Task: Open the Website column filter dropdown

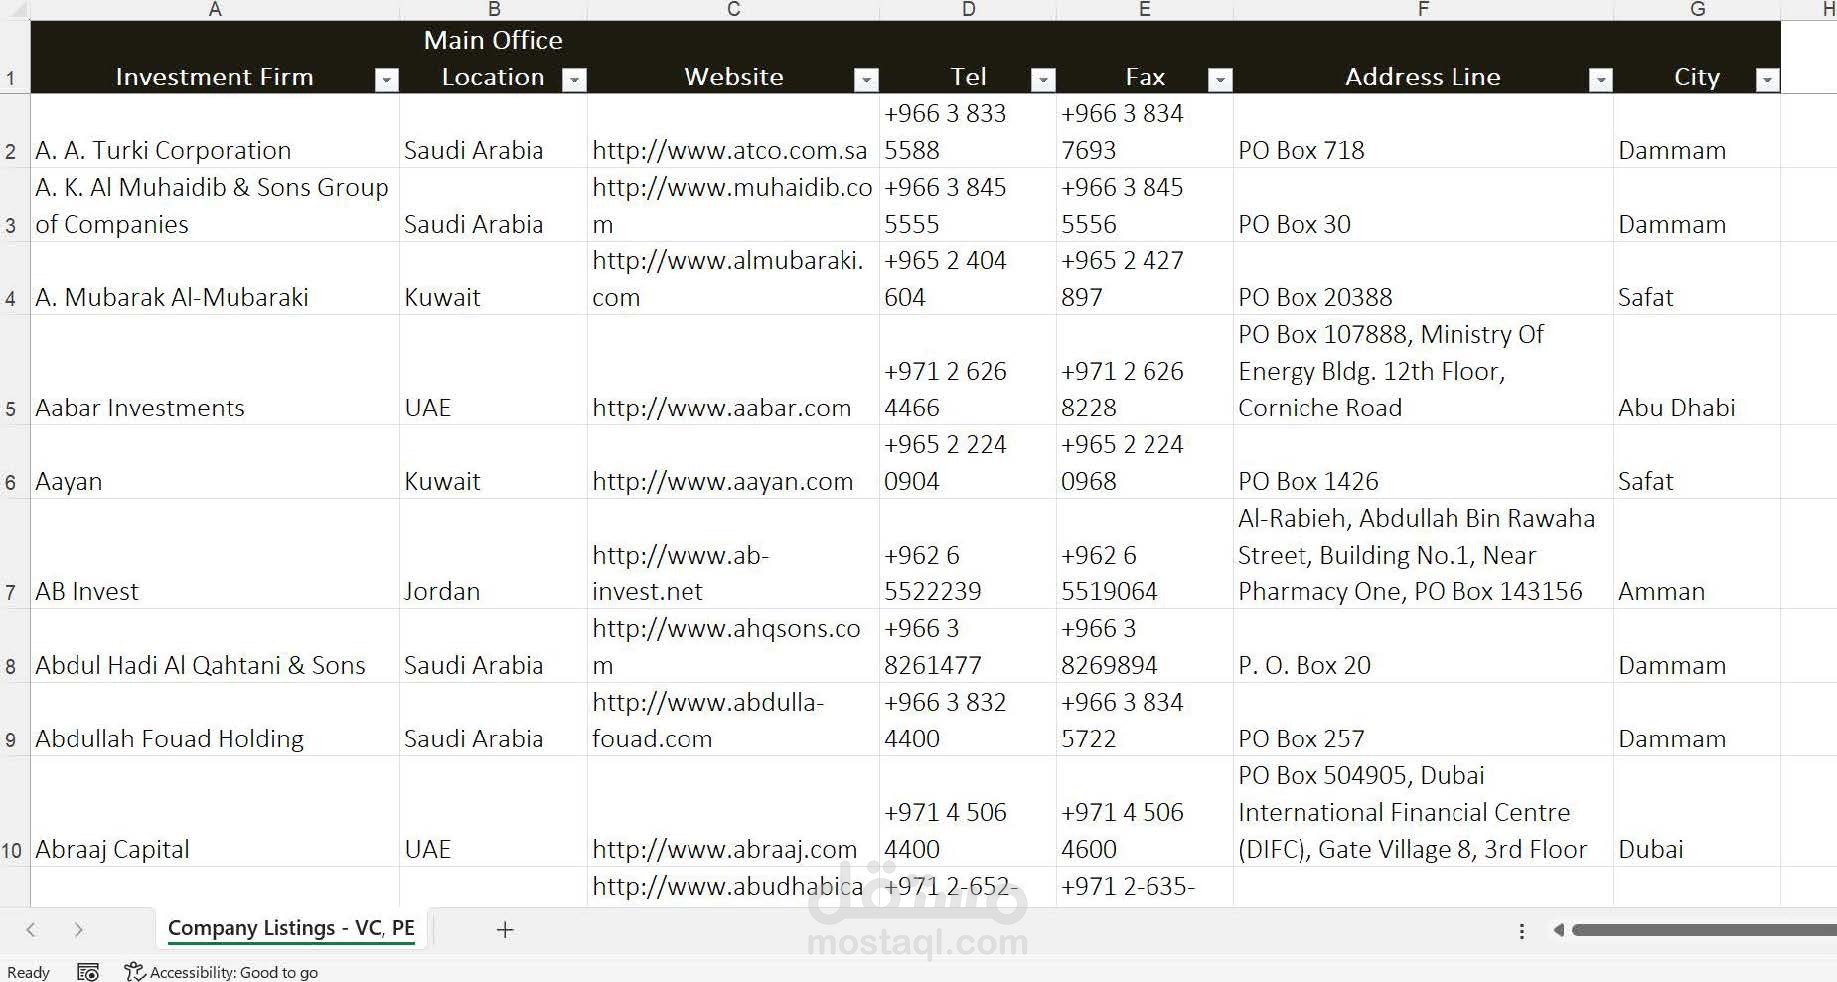Action: coord(866,80)
